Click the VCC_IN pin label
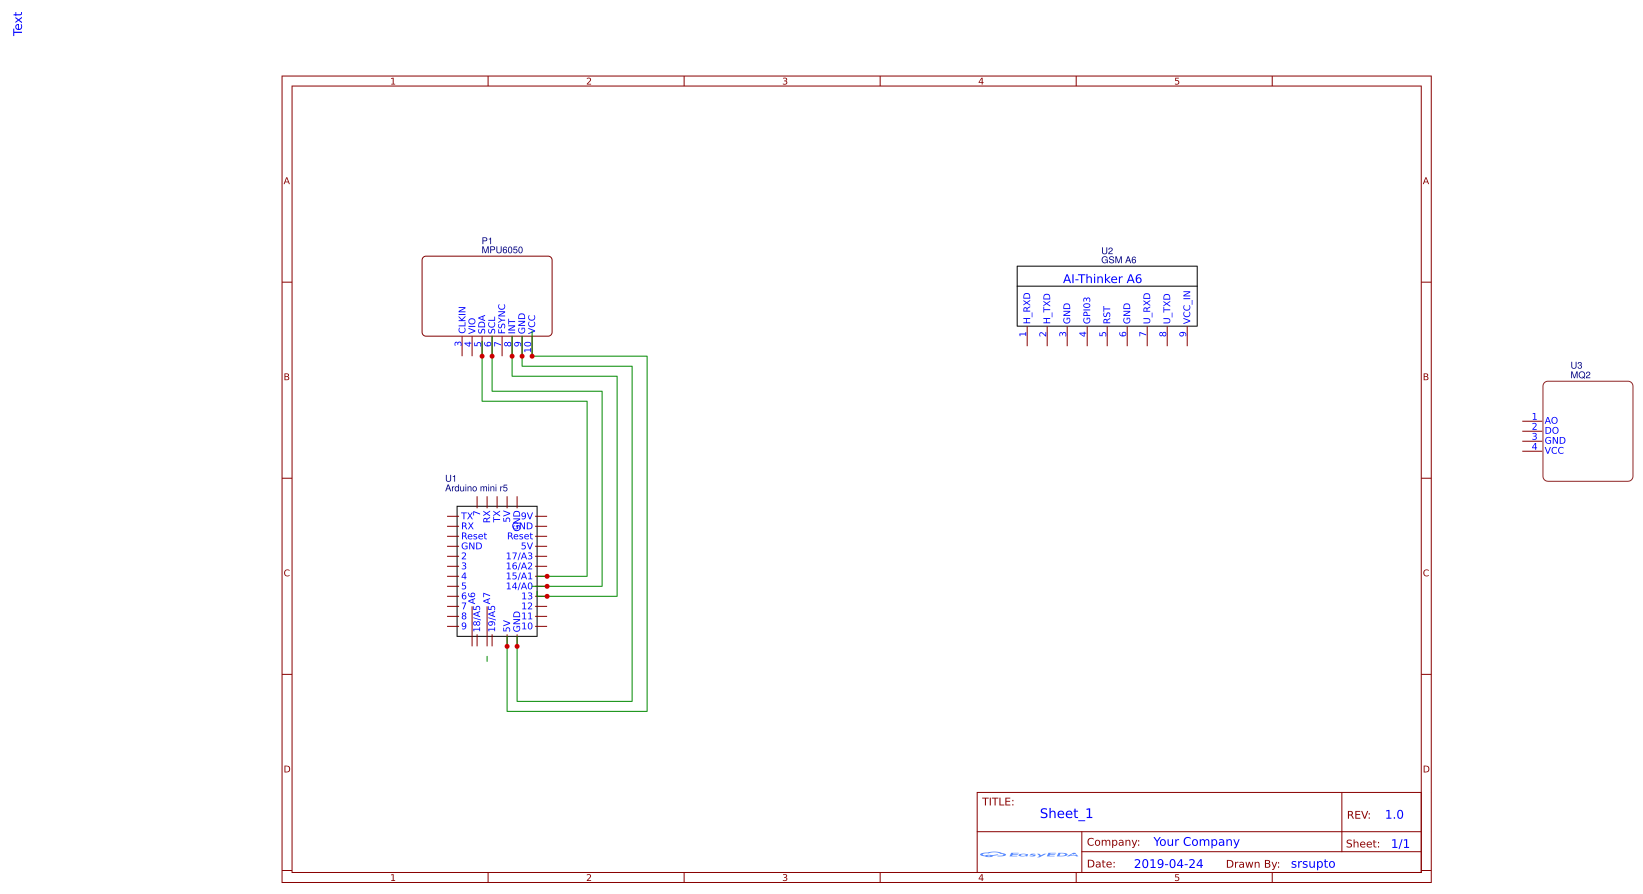The height and width of the screenshot is (894, 1643). click(x=1187, y=307)
